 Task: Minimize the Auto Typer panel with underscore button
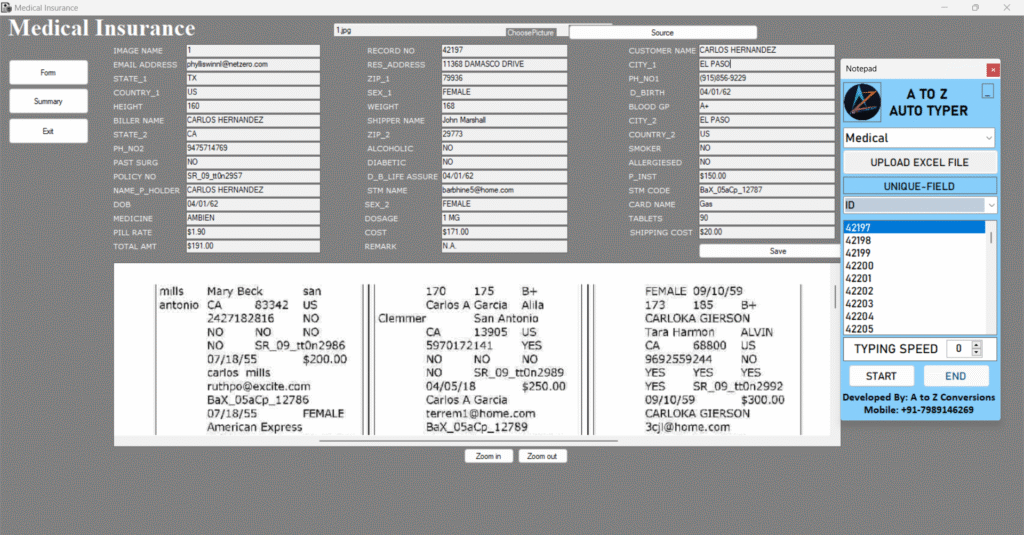[987, 92]
